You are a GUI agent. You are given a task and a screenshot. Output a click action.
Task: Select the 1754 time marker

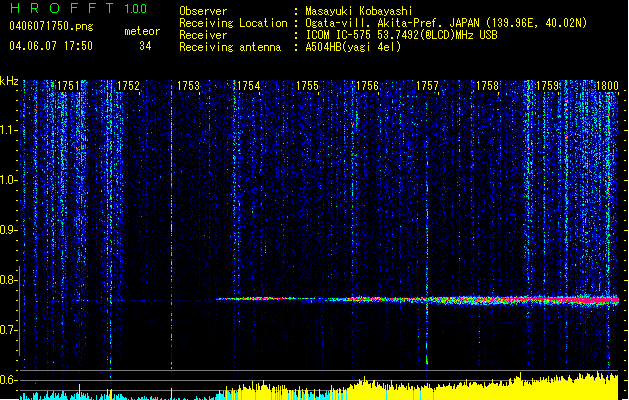pos(248,87)
